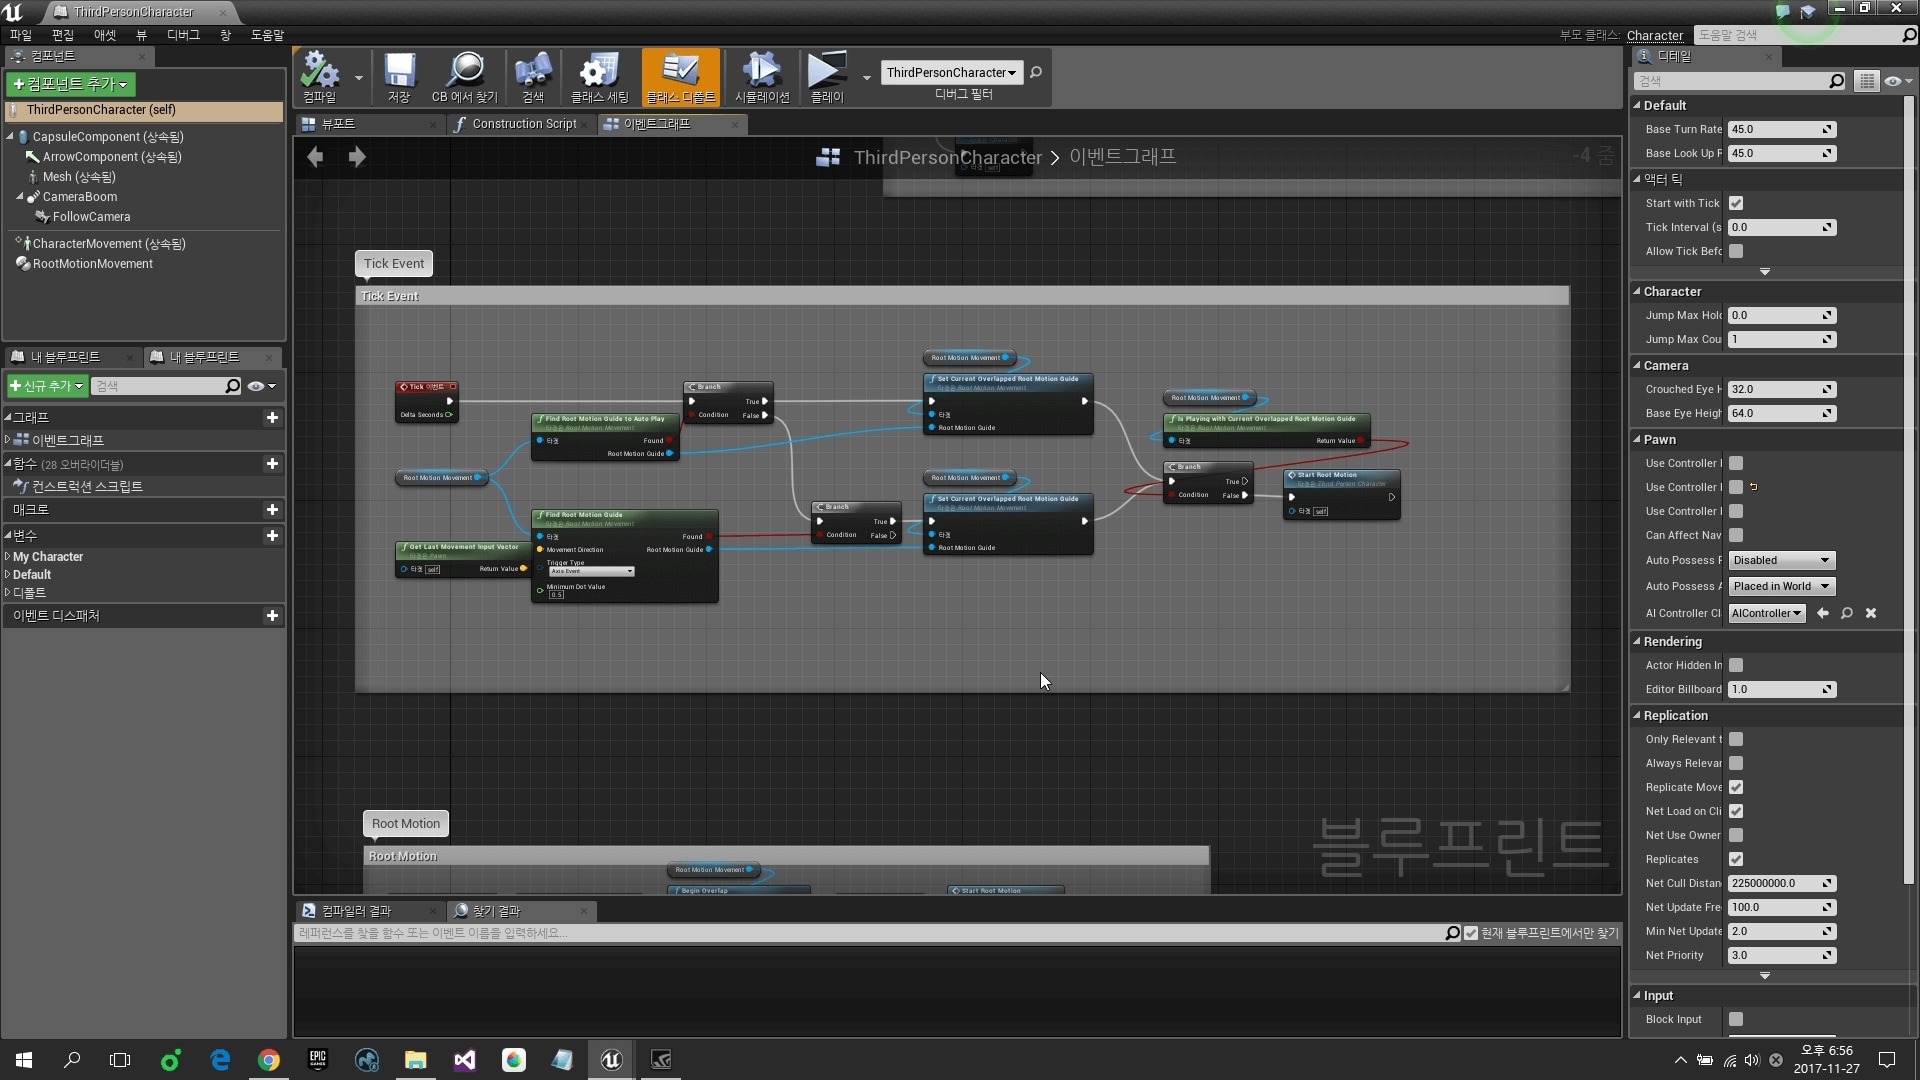1920x1080 pixels.
Task: Open the Edit menu
Action: point(63,35)
